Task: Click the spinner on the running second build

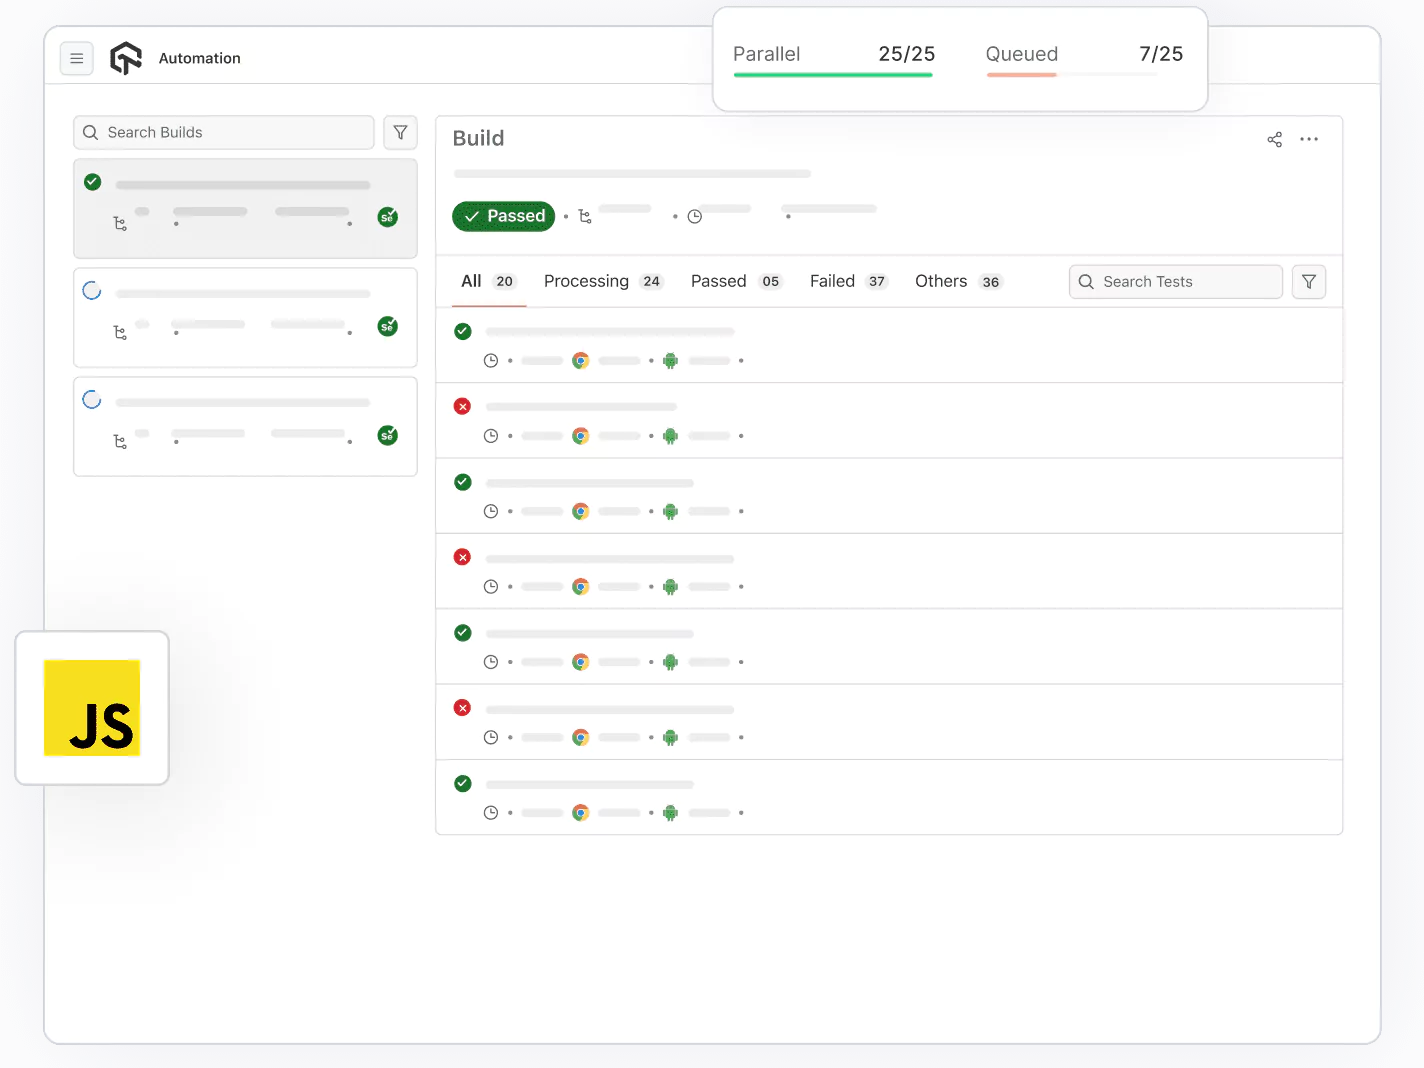Action: (92, 290)
